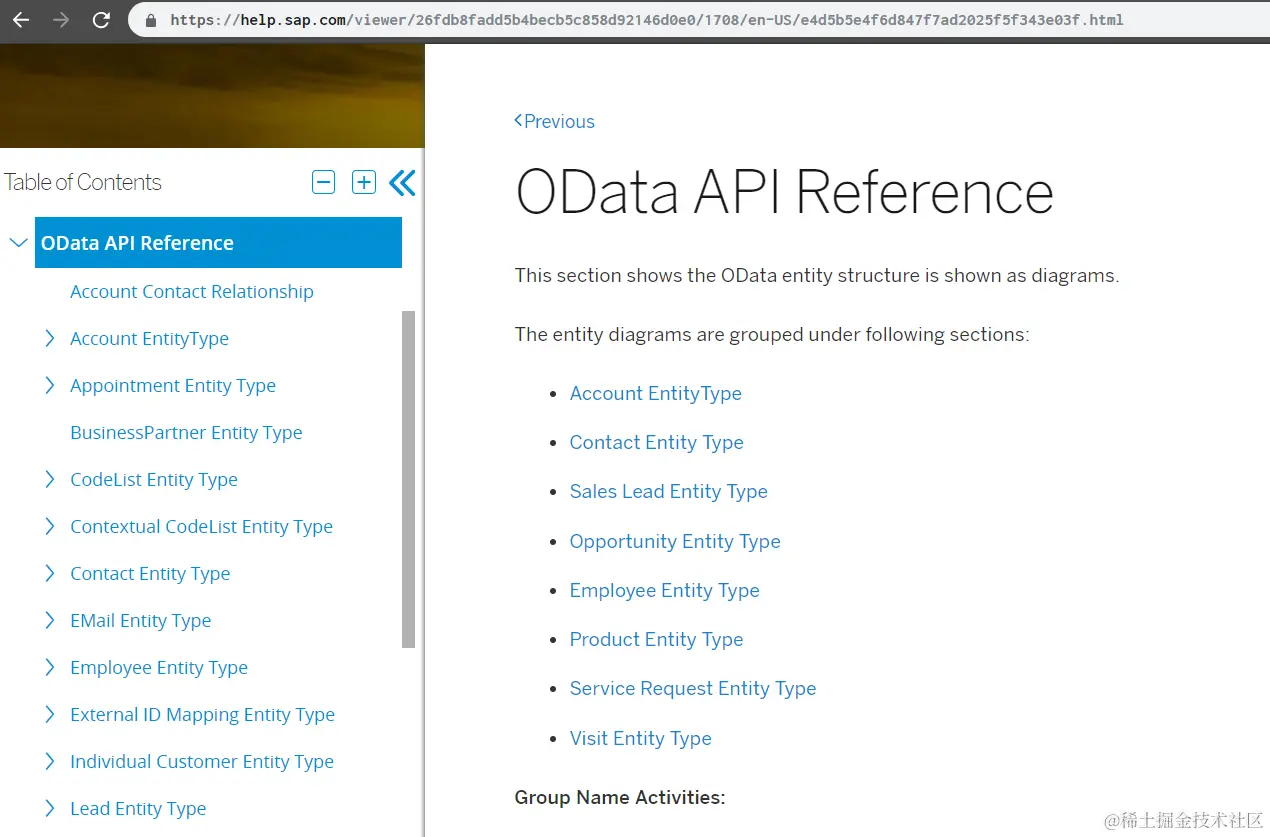This screenshot has height=837, width=1270.
Task: Open Visit Entity Type link
Action: point(640,739)
